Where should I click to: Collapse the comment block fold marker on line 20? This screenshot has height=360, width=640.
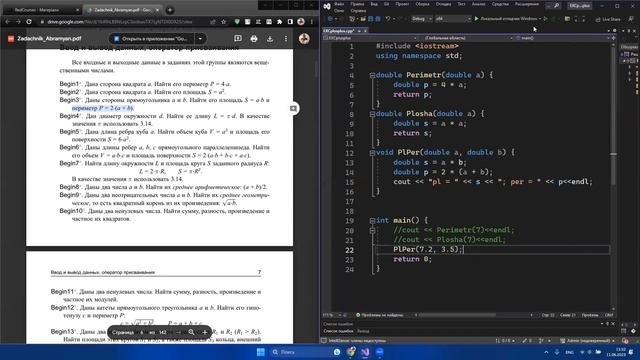pyautogui.click(x=372, y=230)
